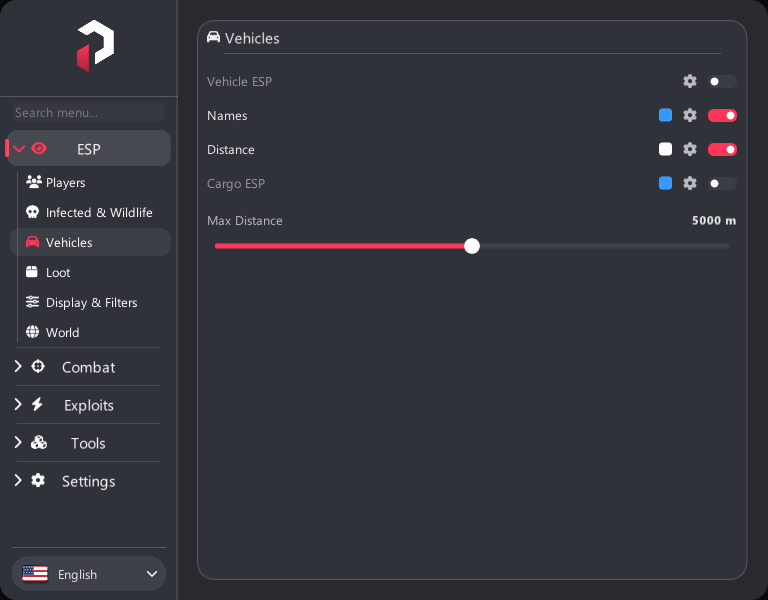Image resolution: width=768 pixels, height=600 pixels.
Task: Click the lightning bolt icon for Exploits
Action: point(37,404)
